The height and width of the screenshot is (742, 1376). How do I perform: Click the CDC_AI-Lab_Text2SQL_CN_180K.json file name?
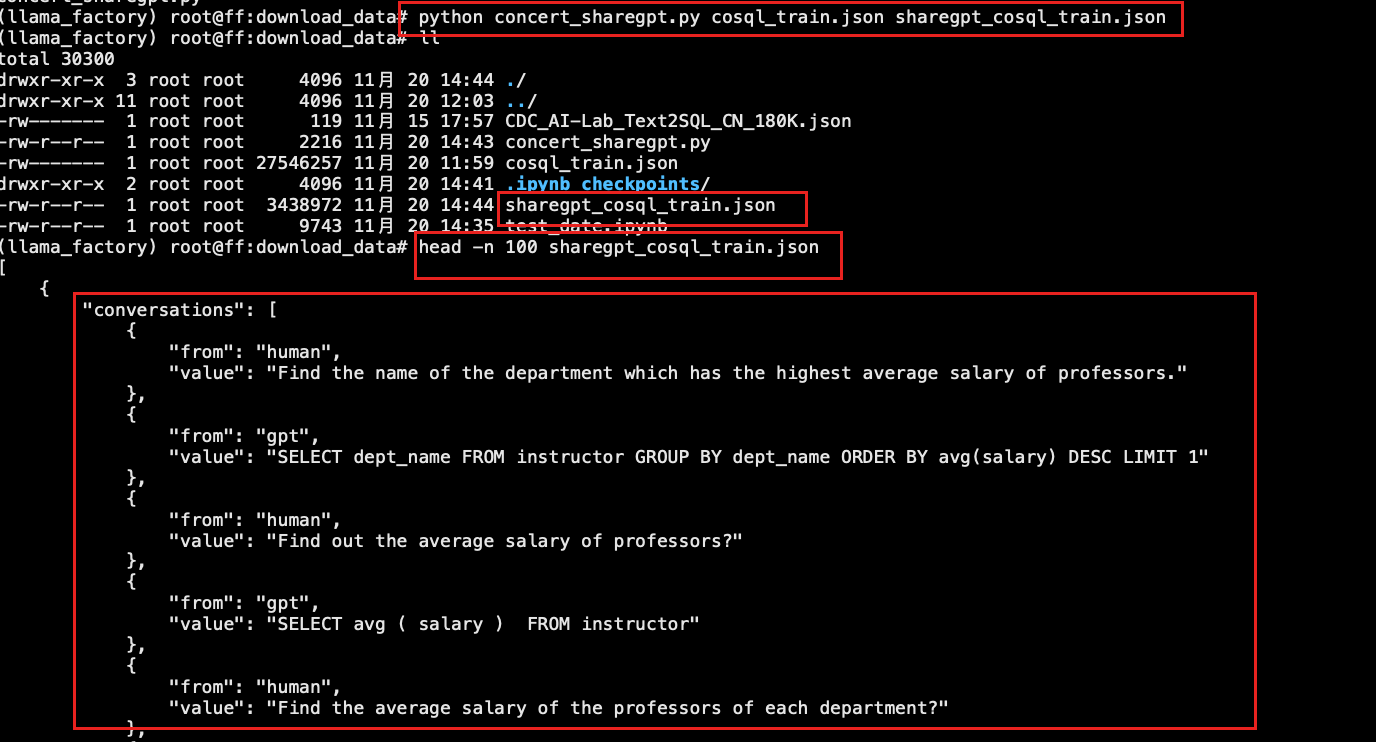click(x=678, y=121)
